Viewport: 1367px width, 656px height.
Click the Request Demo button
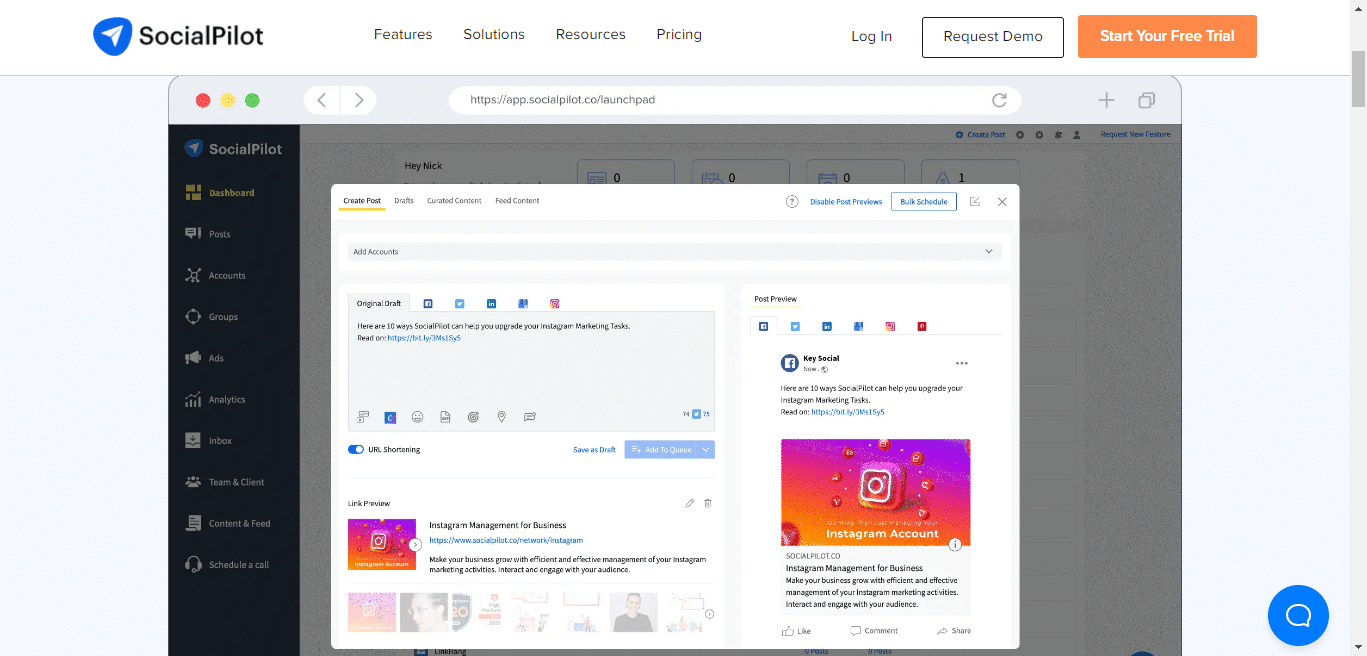[x=993, y=36]
